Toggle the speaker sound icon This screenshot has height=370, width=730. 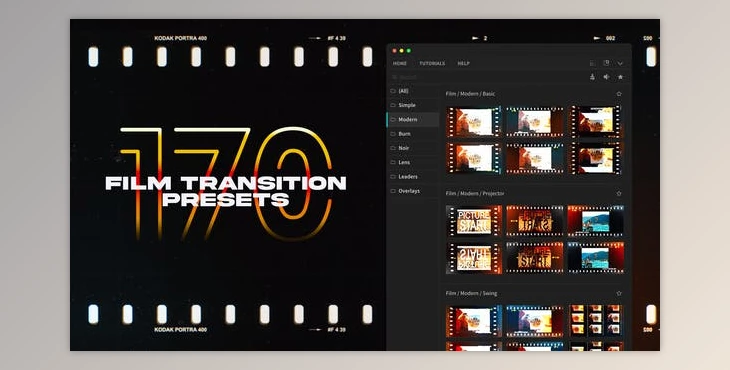[606, 77]
